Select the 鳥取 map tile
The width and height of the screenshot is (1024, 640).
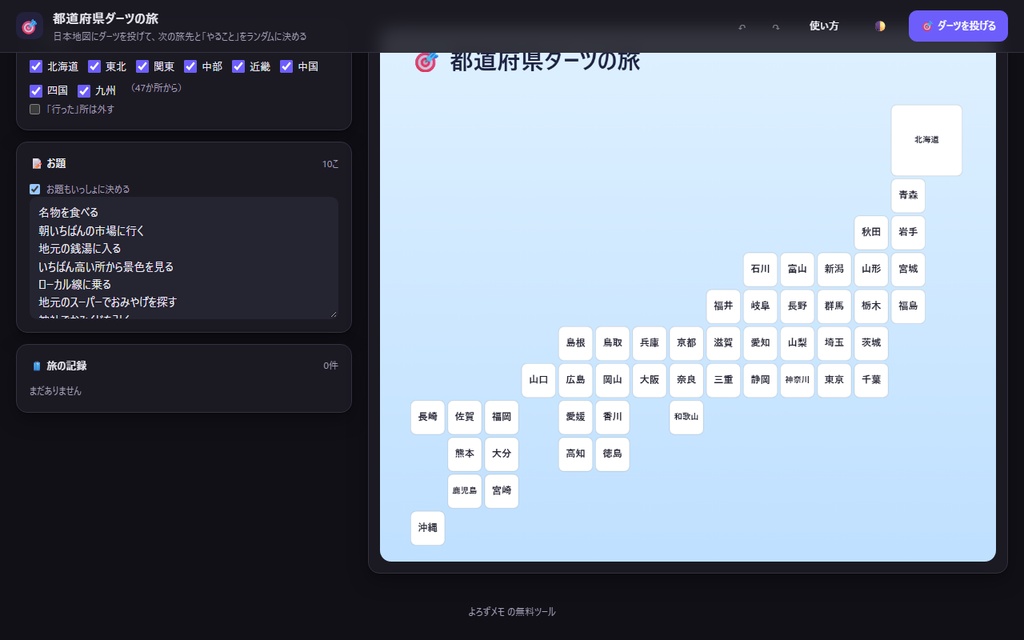coord(613,343)
